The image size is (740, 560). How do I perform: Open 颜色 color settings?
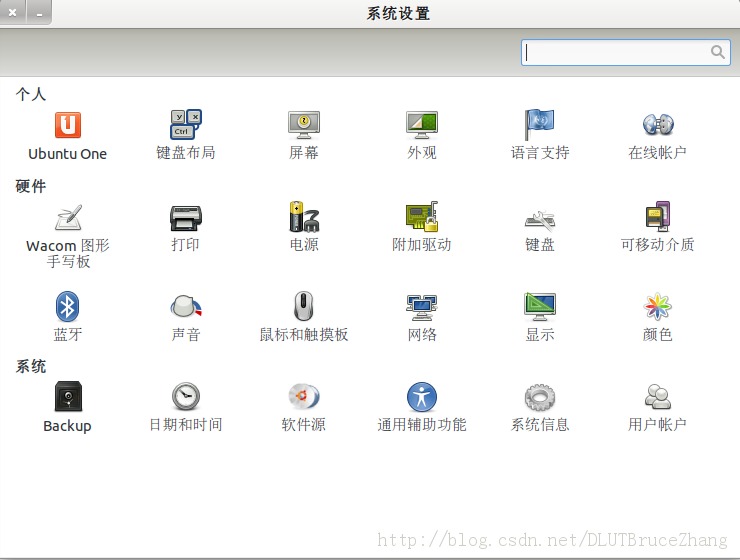(x=657, y=307)
